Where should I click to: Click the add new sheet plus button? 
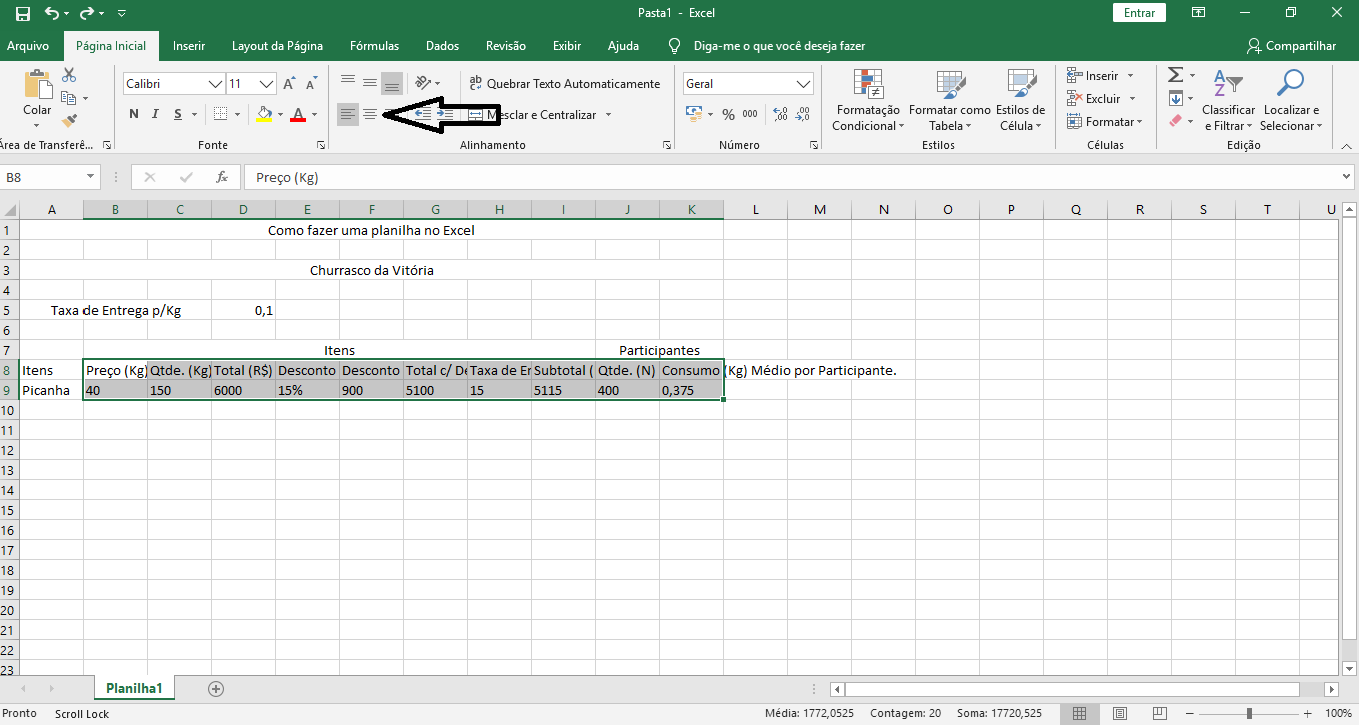(216, 688)
